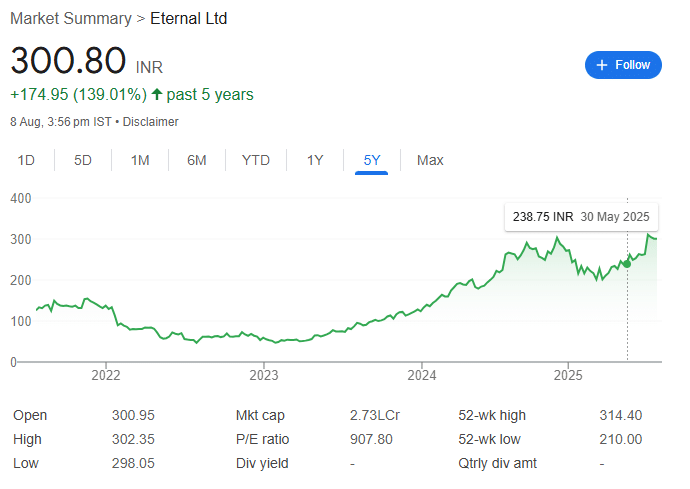The height and width of the screenshot is (489, 690).
Task: Click the 8 Aug, 3:56 pm IST timestamp
Action: tap(61, 121)
